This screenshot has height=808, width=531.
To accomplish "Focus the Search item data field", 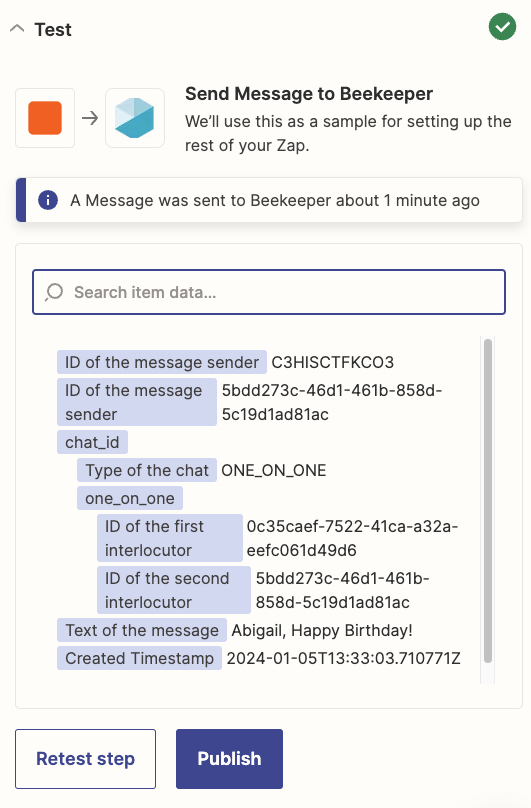I will click(x=269, y=292).
